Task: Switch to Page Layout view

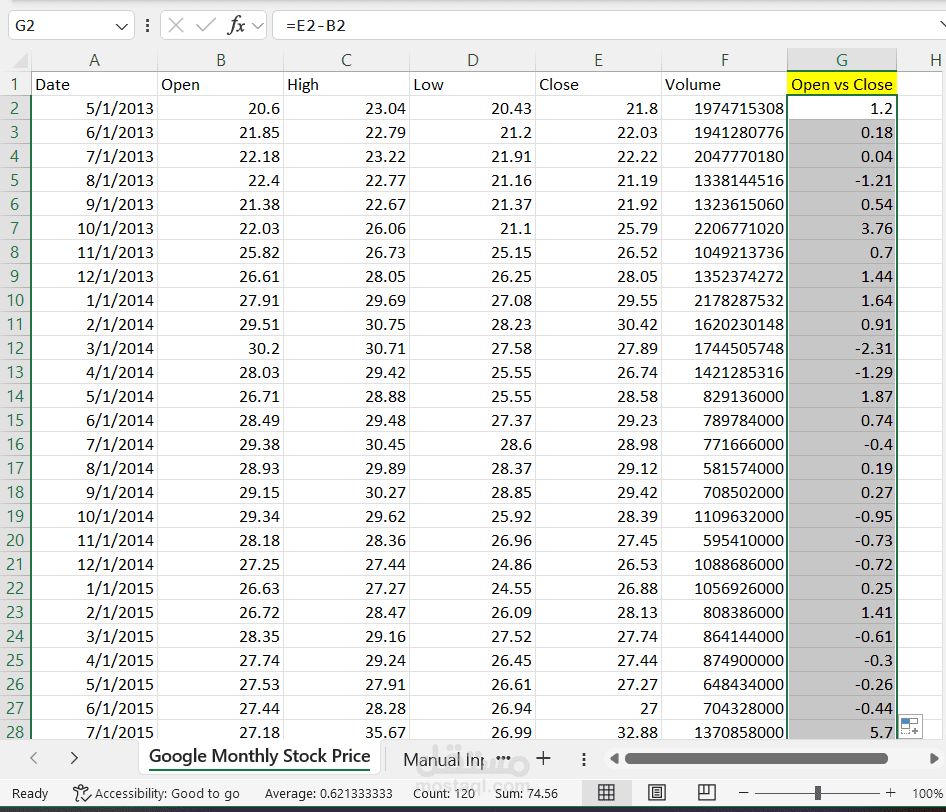Action: pos(657,793)
